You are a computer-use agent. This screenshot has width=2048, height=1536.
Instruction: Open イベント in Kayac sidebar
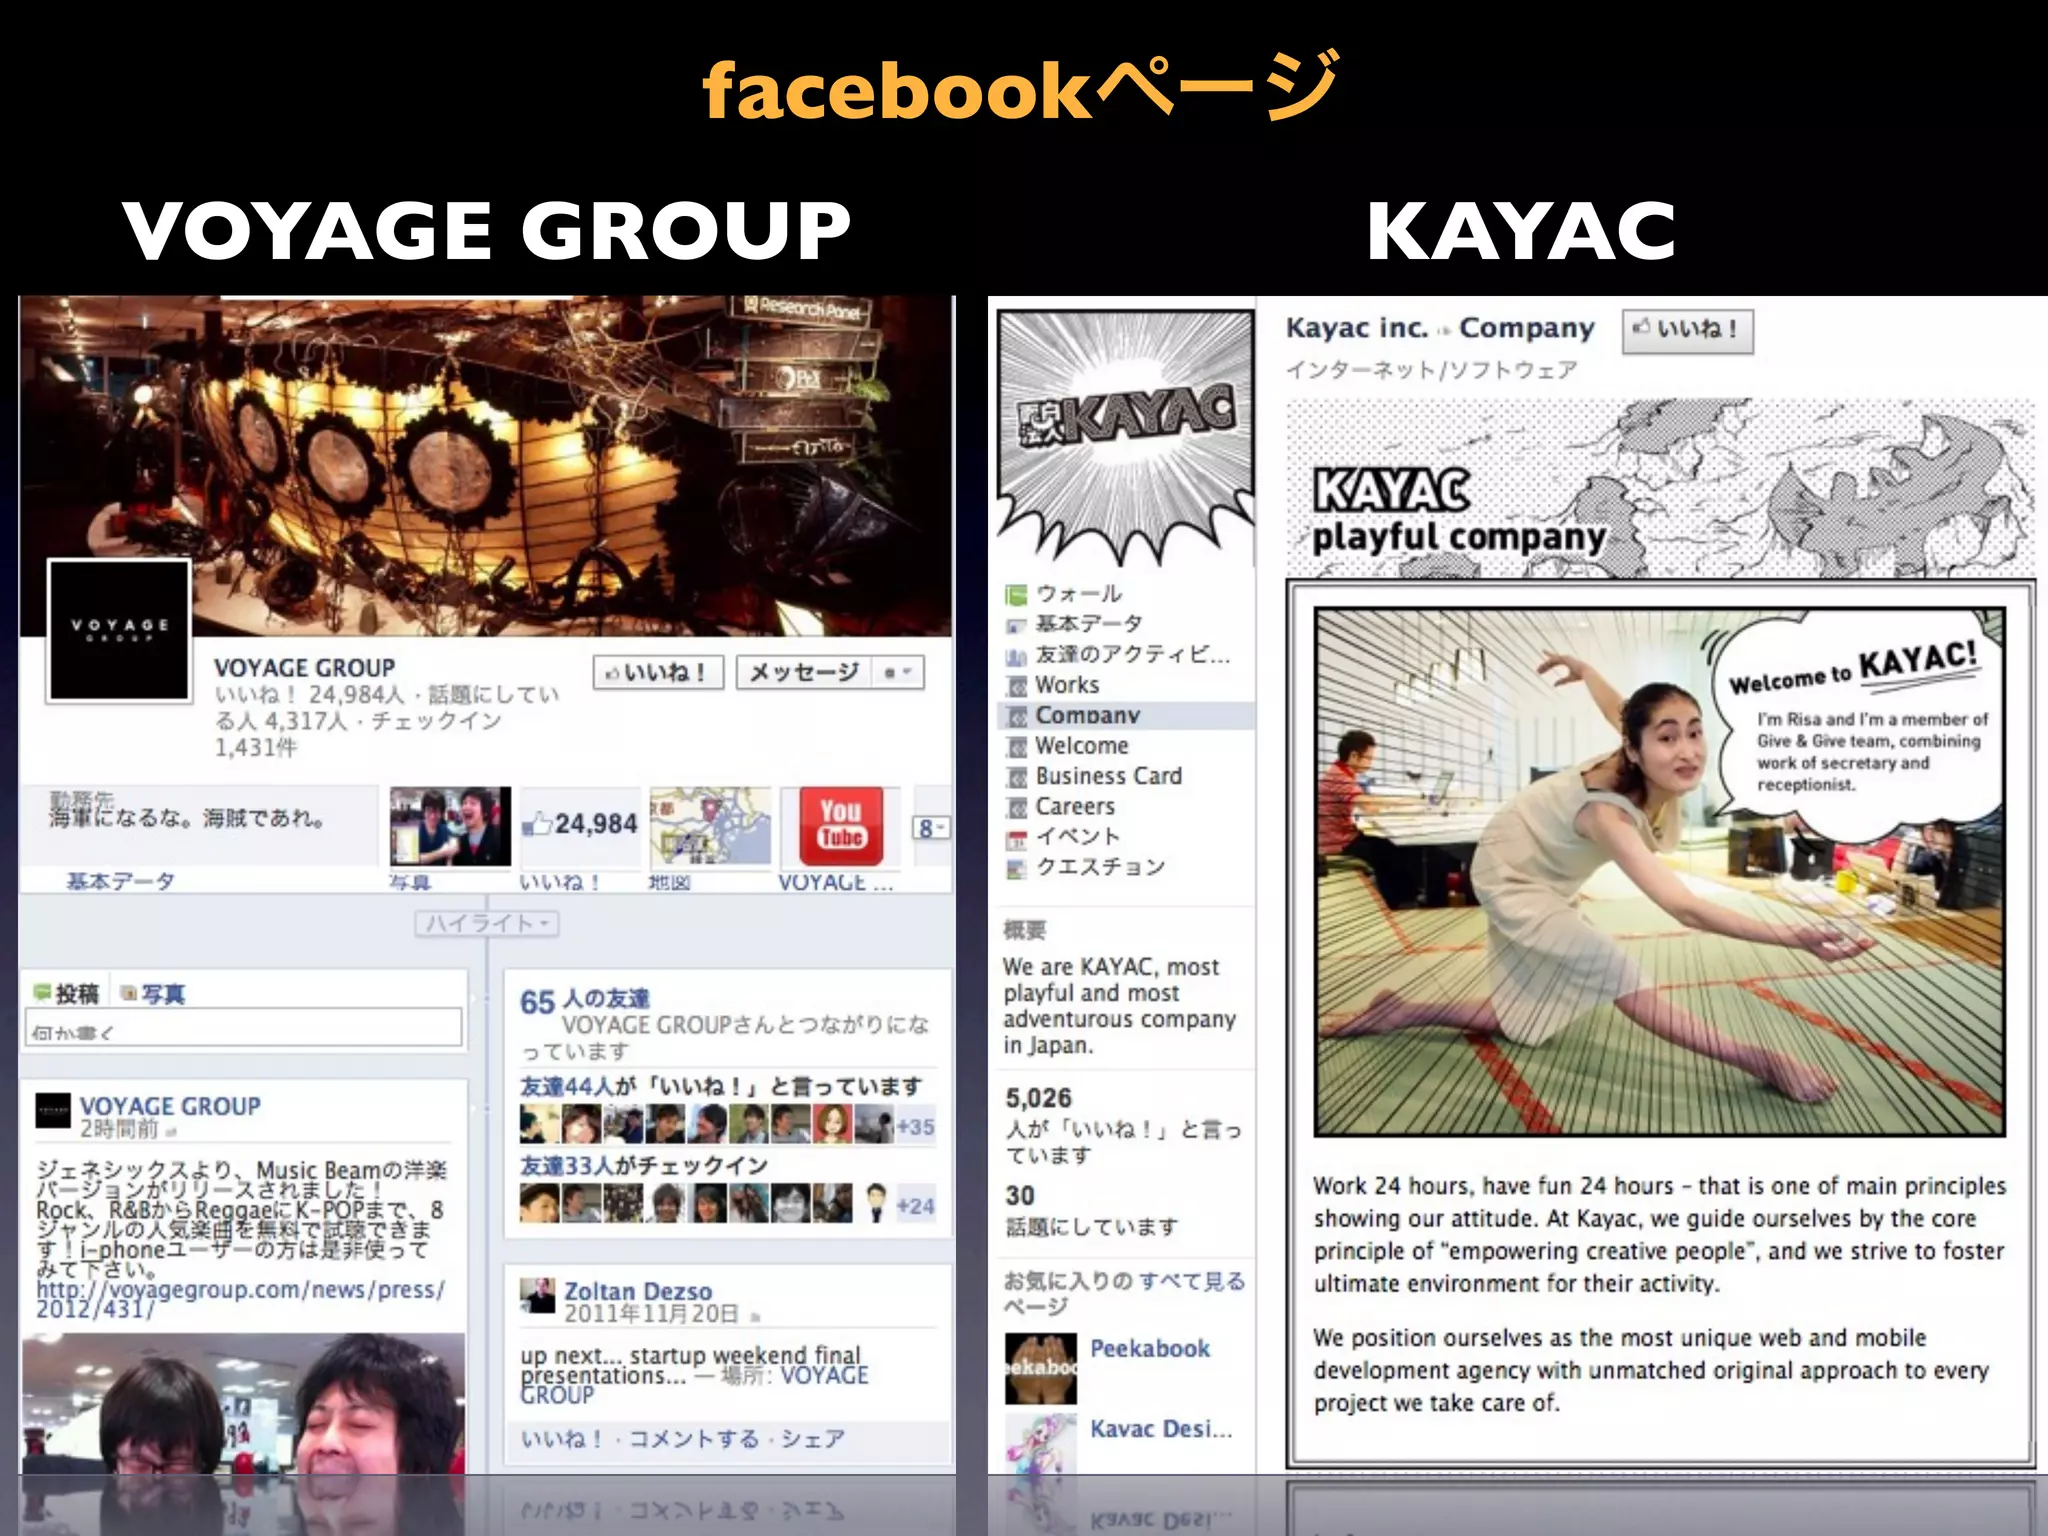pyautogui.click(x=1078, y=836)
